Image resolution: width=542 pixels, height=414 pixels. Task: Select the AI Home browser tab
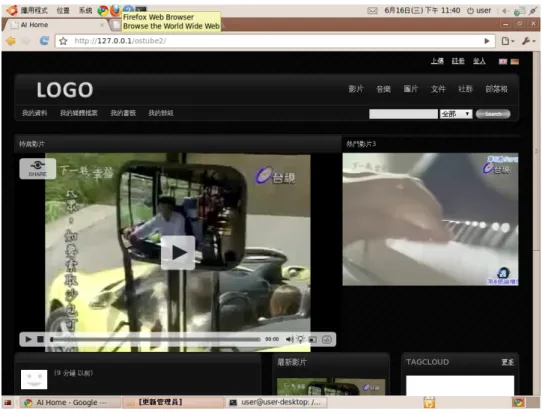pos(55,25)
